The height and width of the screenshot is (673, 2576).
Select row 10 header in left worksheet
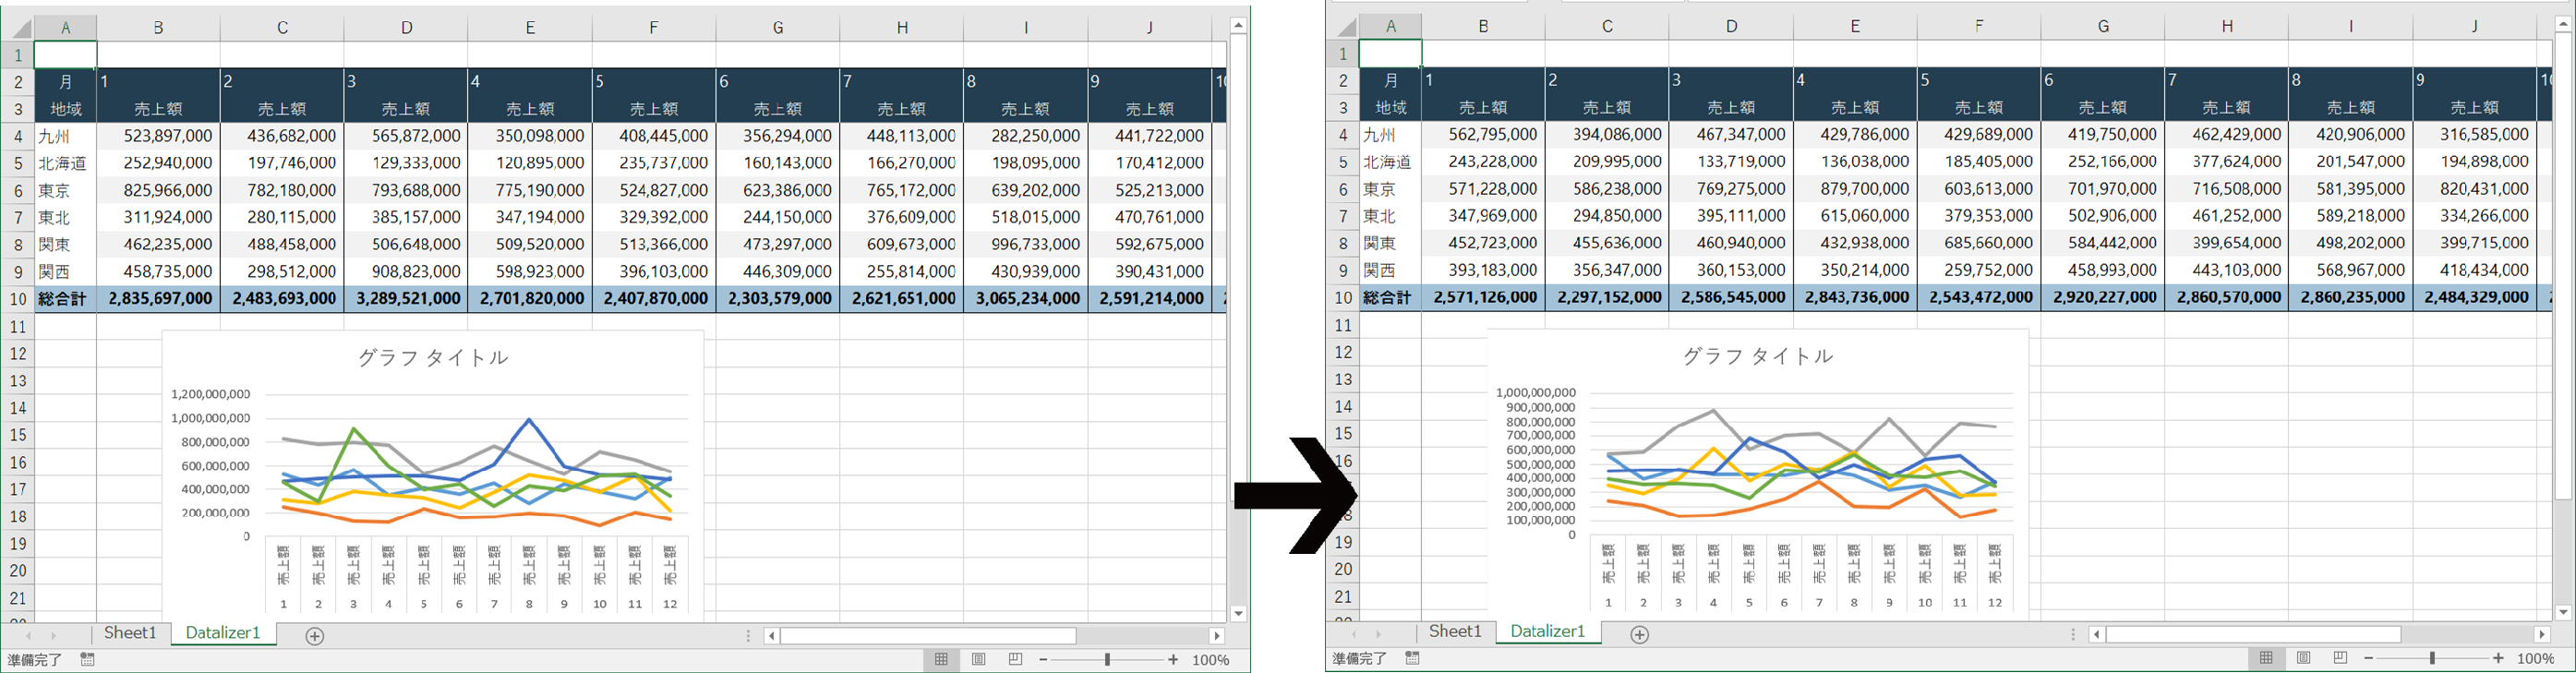[18, 299]
